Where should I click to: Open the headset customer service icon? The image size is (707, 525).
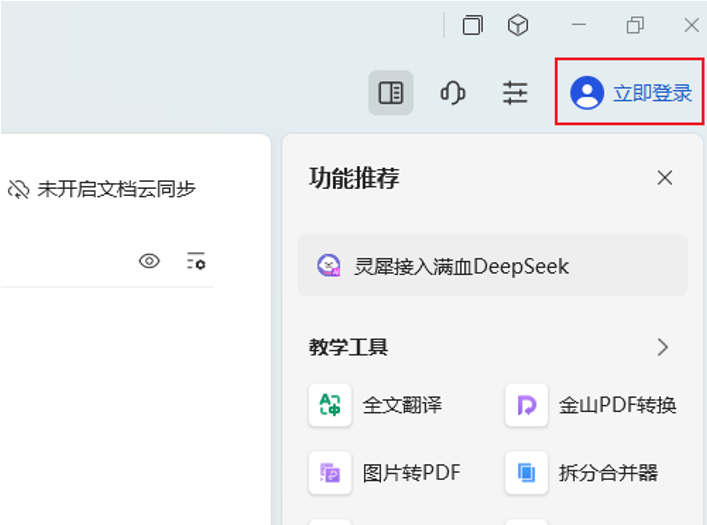pyautogui.click(x=453, y=93)
